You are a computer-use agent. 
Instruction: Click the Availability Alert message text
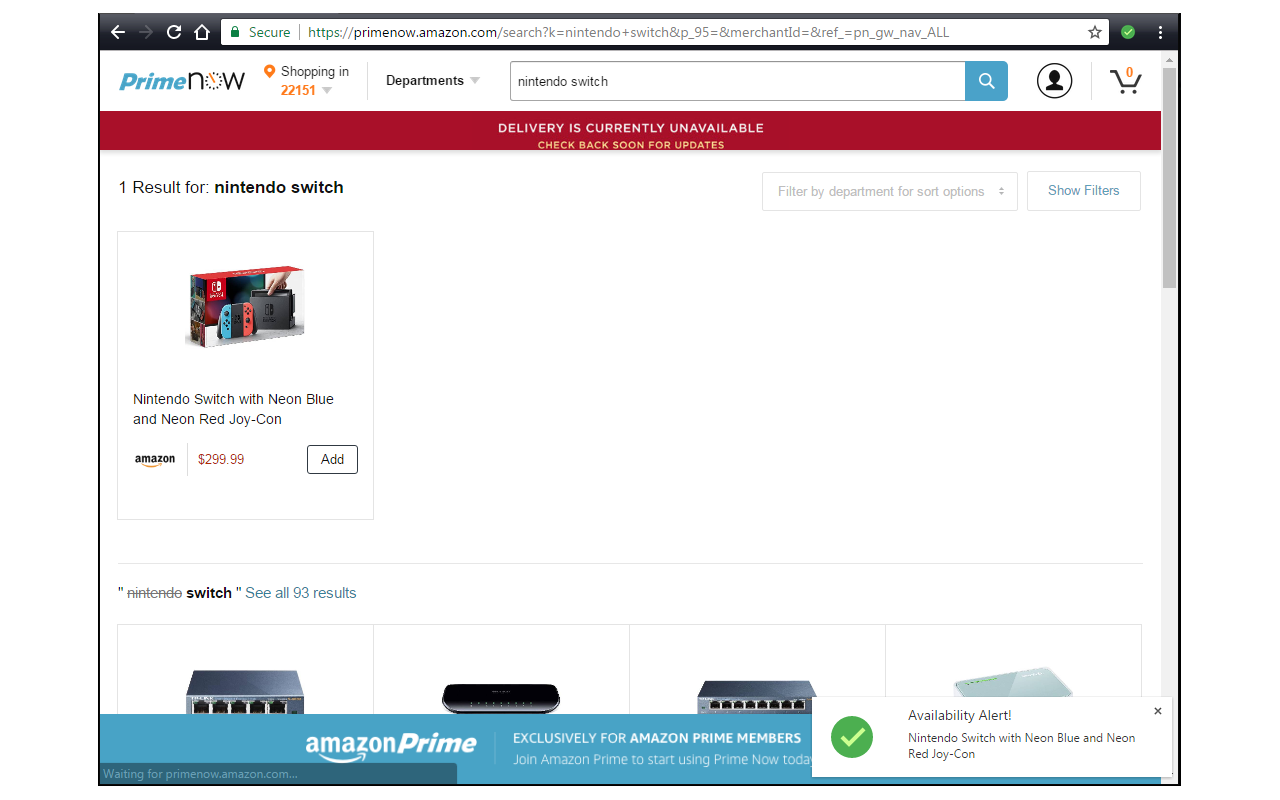(1021, 746)
